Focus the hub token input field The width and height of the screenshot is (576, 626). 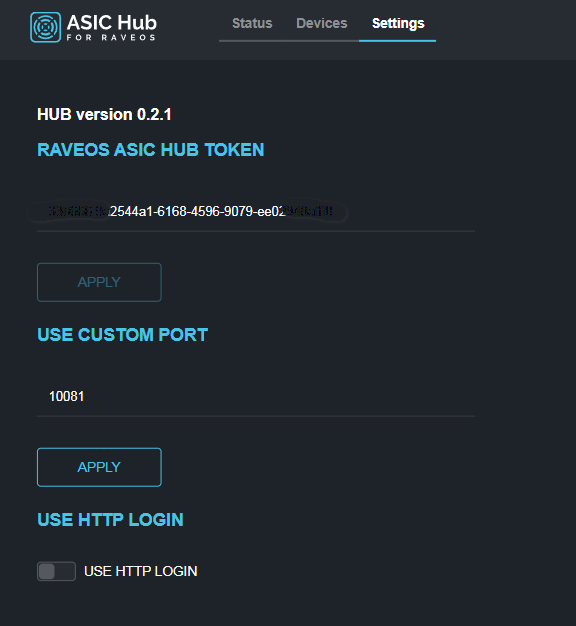[256, 211]
